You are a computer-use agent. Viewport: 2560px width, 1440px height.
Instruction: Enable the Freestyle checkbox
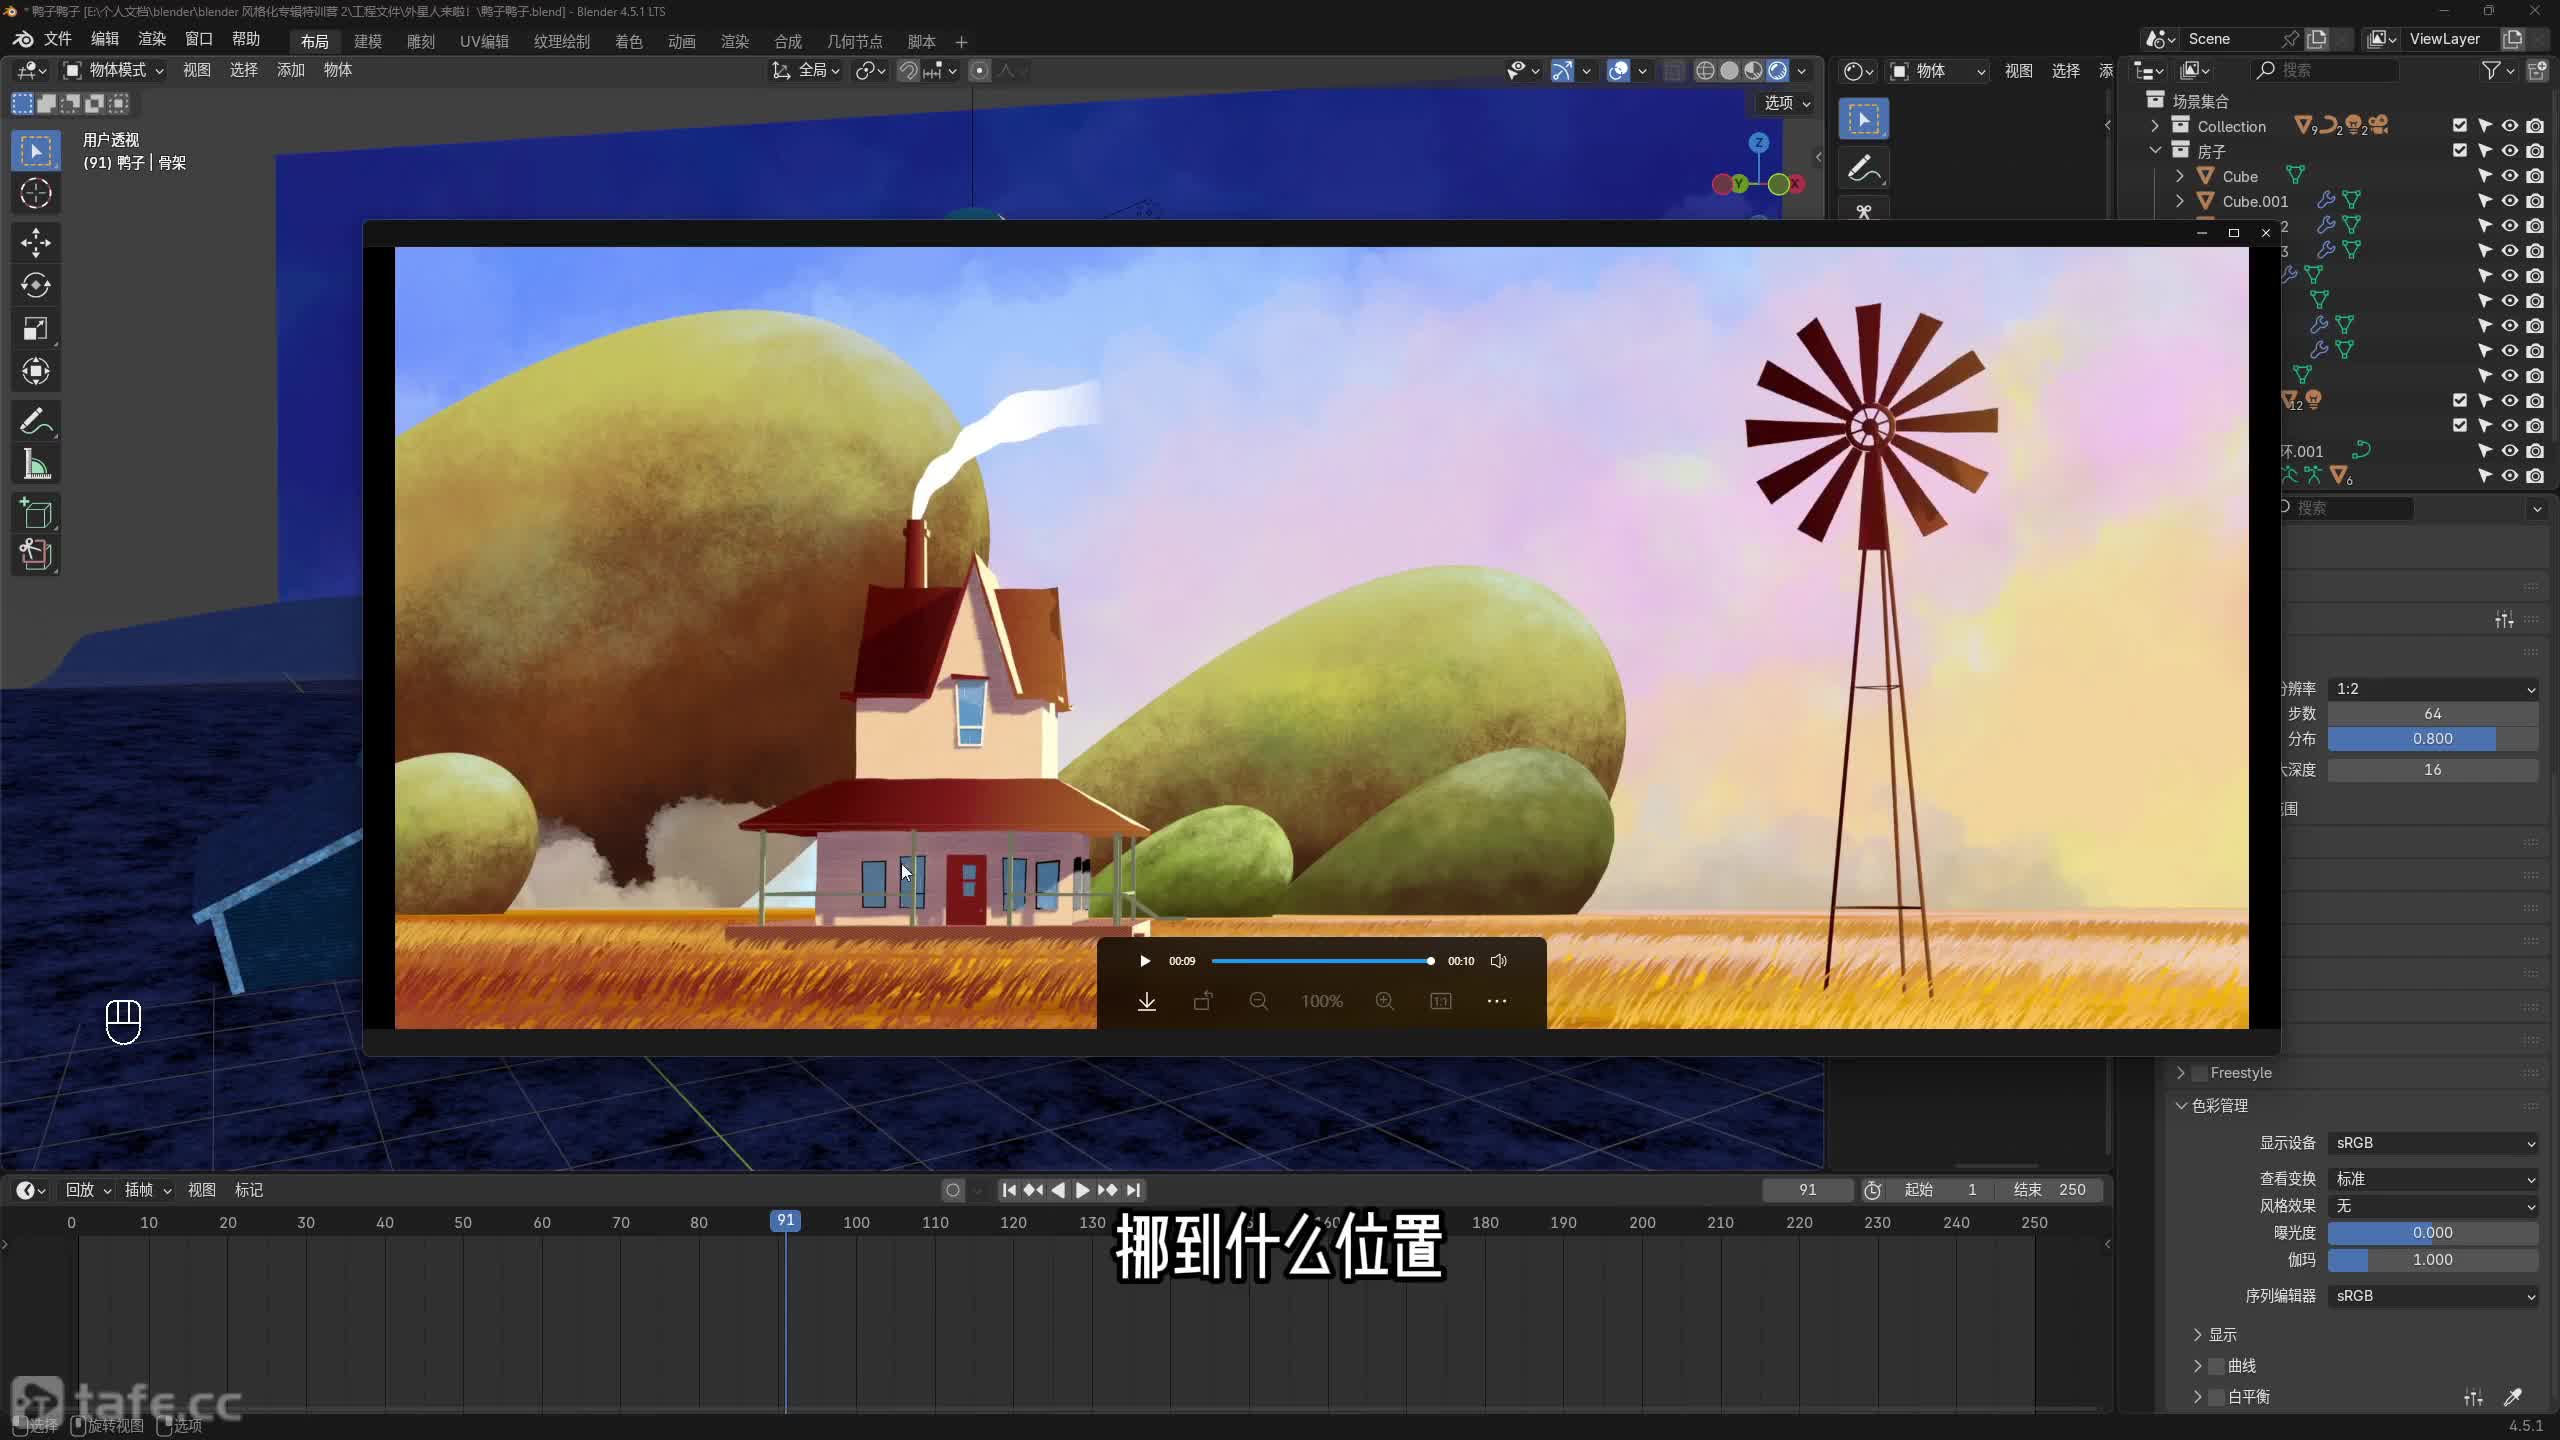pos(2200,1073)
